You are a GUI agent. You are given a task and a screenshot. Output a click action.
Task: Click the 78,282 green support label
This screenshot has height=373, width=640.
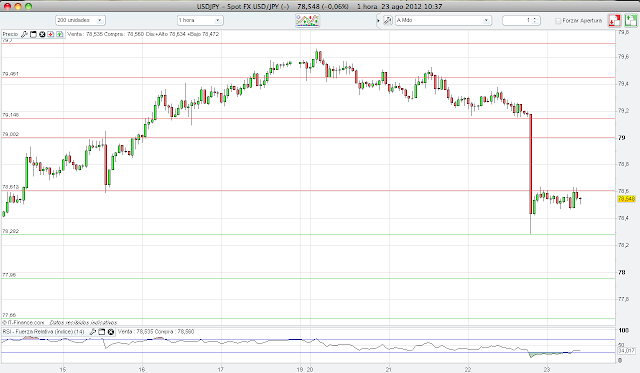click(x=11, y=231)
